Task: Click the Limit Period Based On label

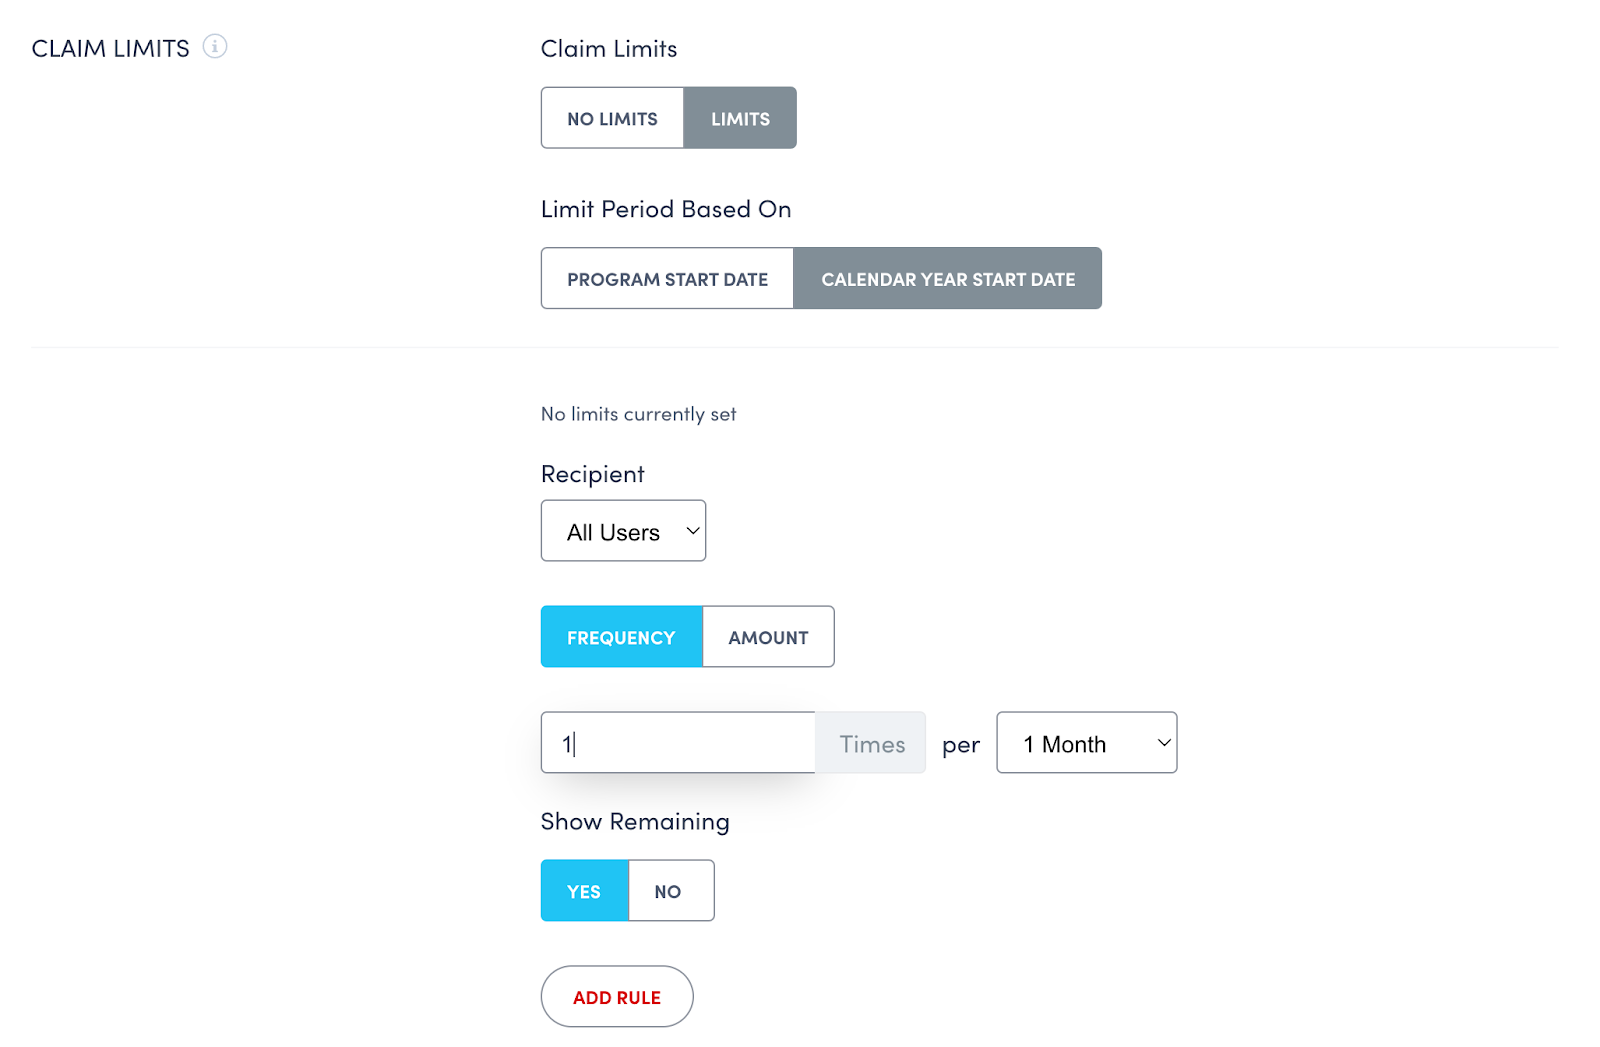Action: point(666,209)
